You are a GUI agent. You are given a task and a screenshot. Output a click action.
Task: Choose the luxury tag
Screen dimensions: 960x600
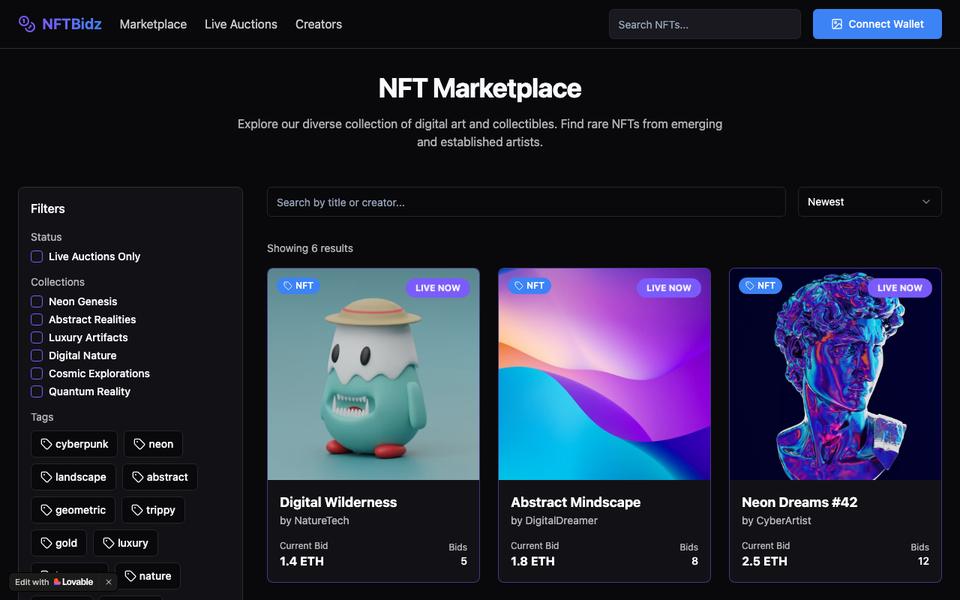126,543
